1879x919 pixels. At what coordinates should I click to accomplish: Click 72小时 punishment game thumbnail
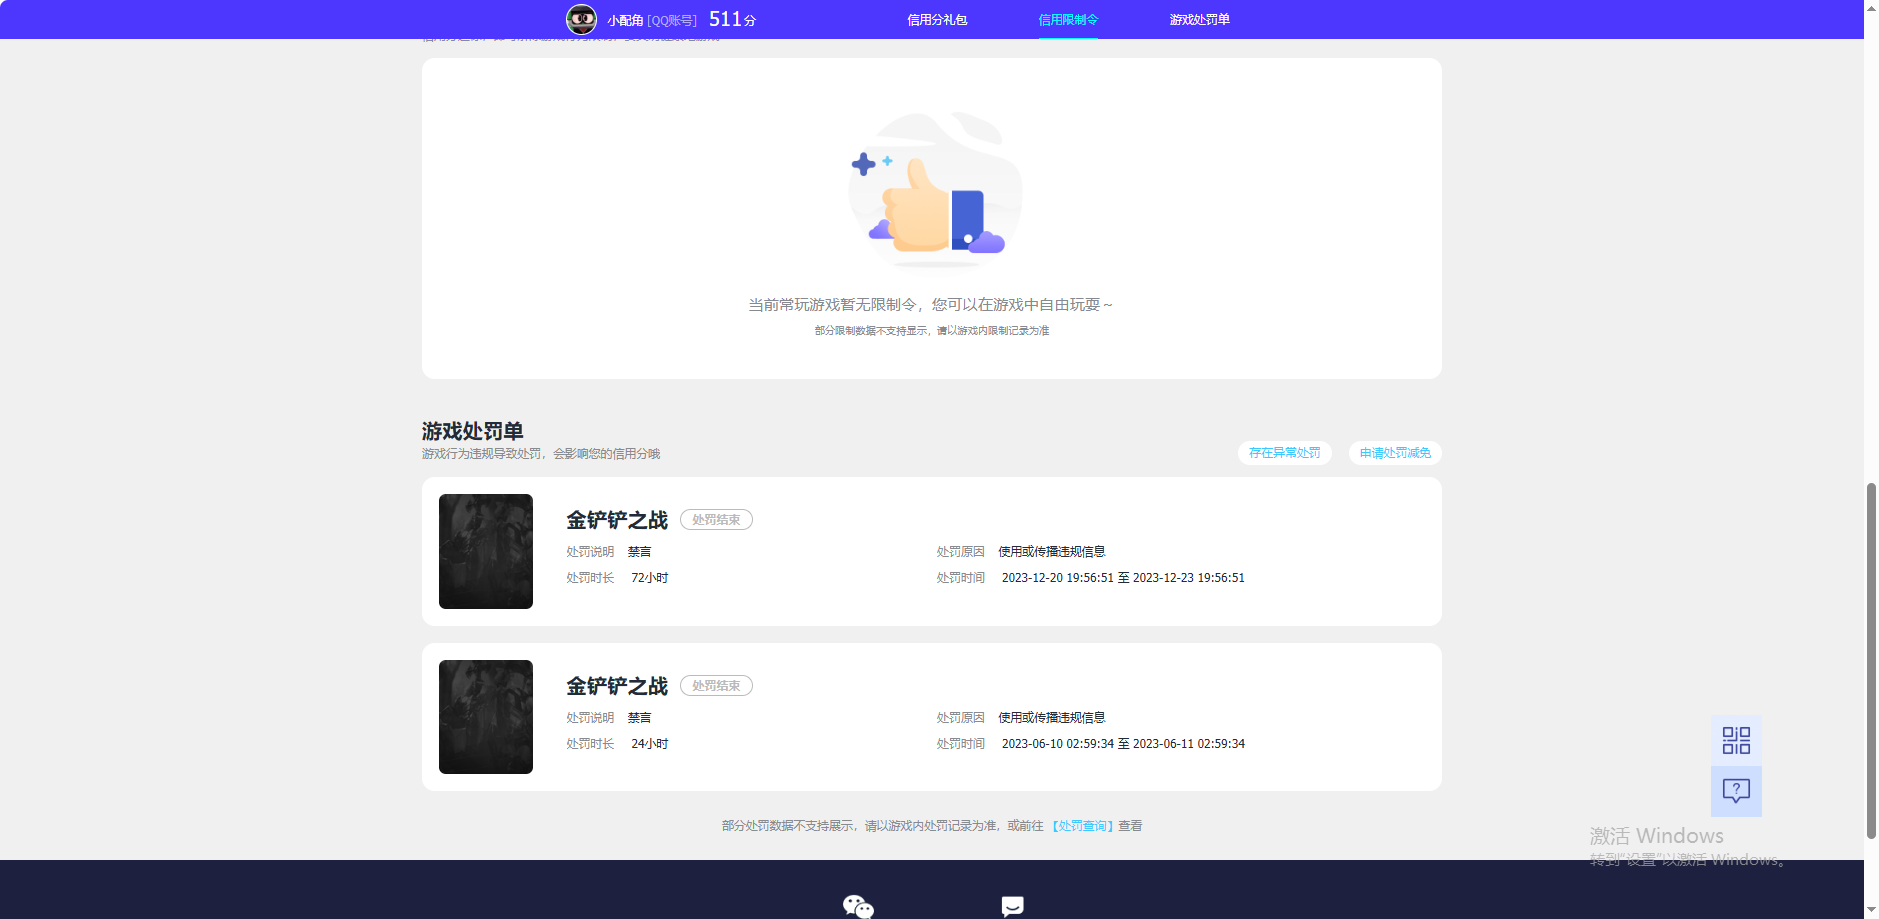[x=486, y=551]
